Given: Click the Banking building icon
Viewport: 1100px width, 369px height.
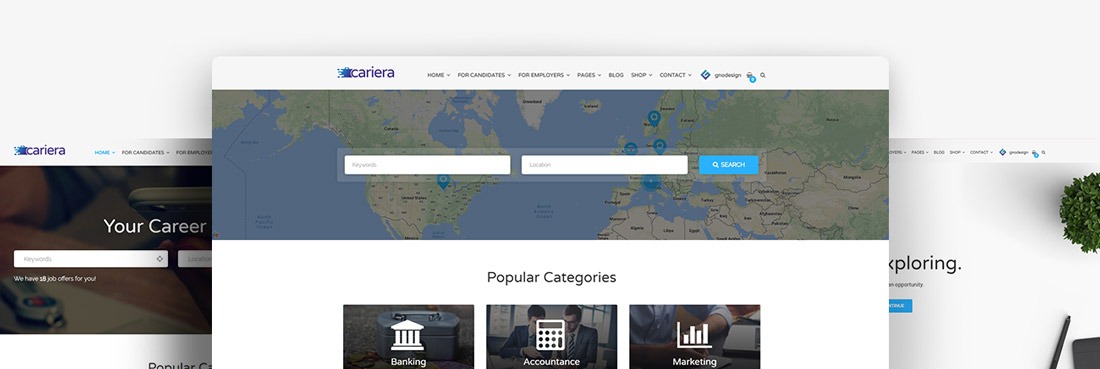Looking at the screenshot, I should [408, 335].
